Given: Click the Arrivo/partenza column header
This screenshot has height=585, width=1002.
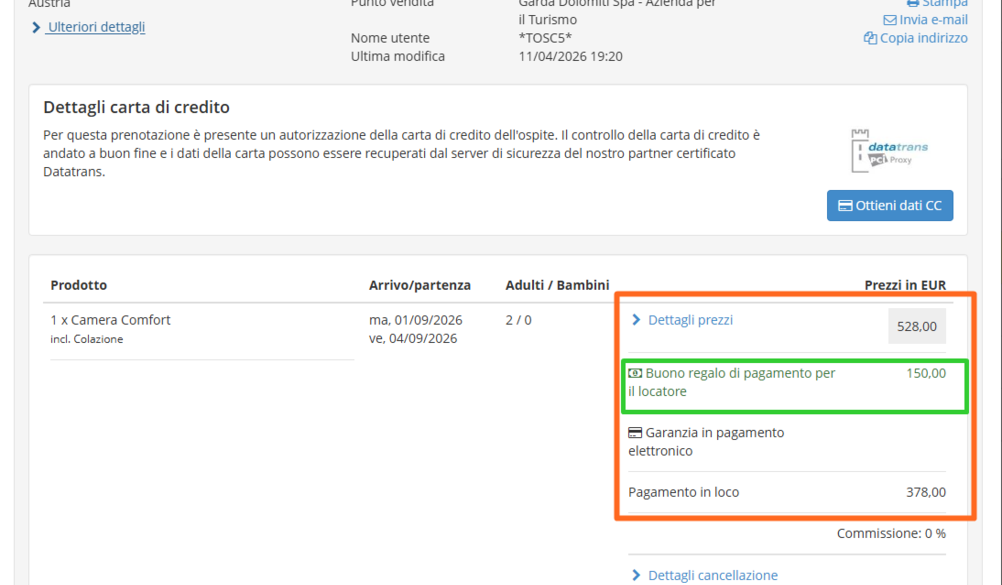Looking at the screenshot, I should pyautogui.click(x=419, y=285).
